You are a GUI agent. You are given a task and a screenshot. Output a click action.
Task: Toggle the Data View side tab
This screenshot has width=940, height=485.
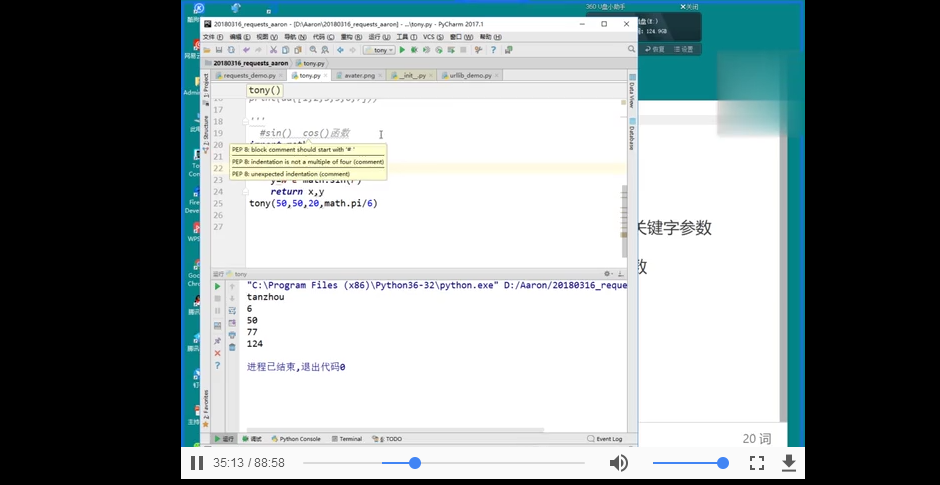[x=632, y=92]
